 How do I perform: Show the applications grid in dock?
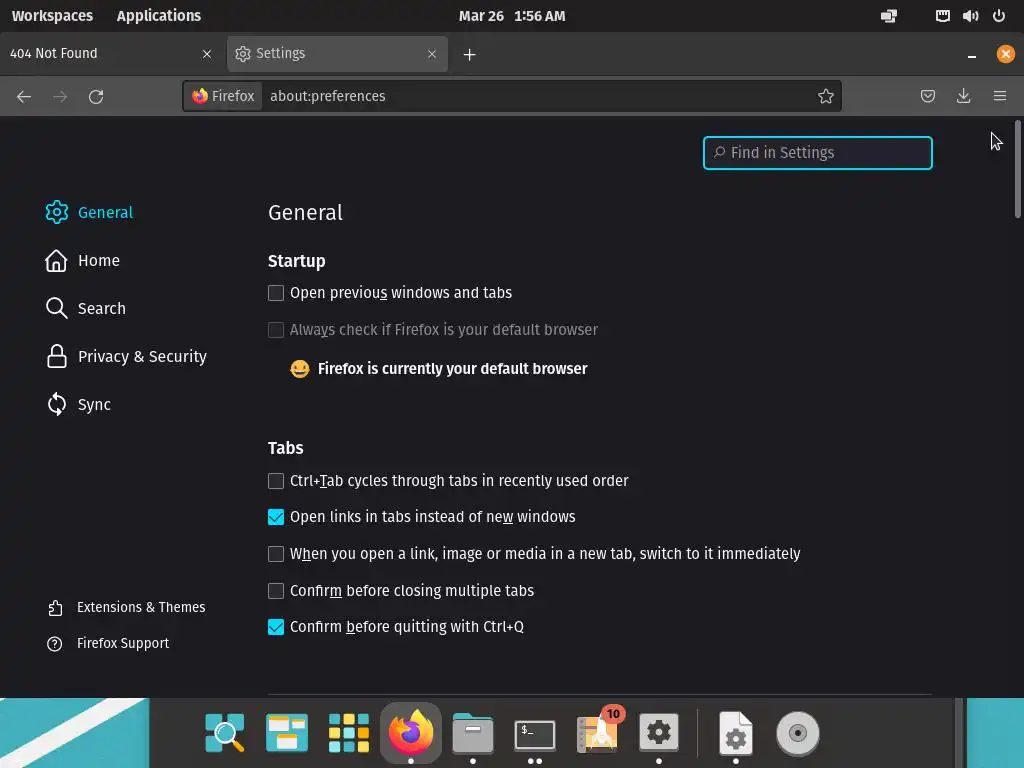tap(349, 733)
